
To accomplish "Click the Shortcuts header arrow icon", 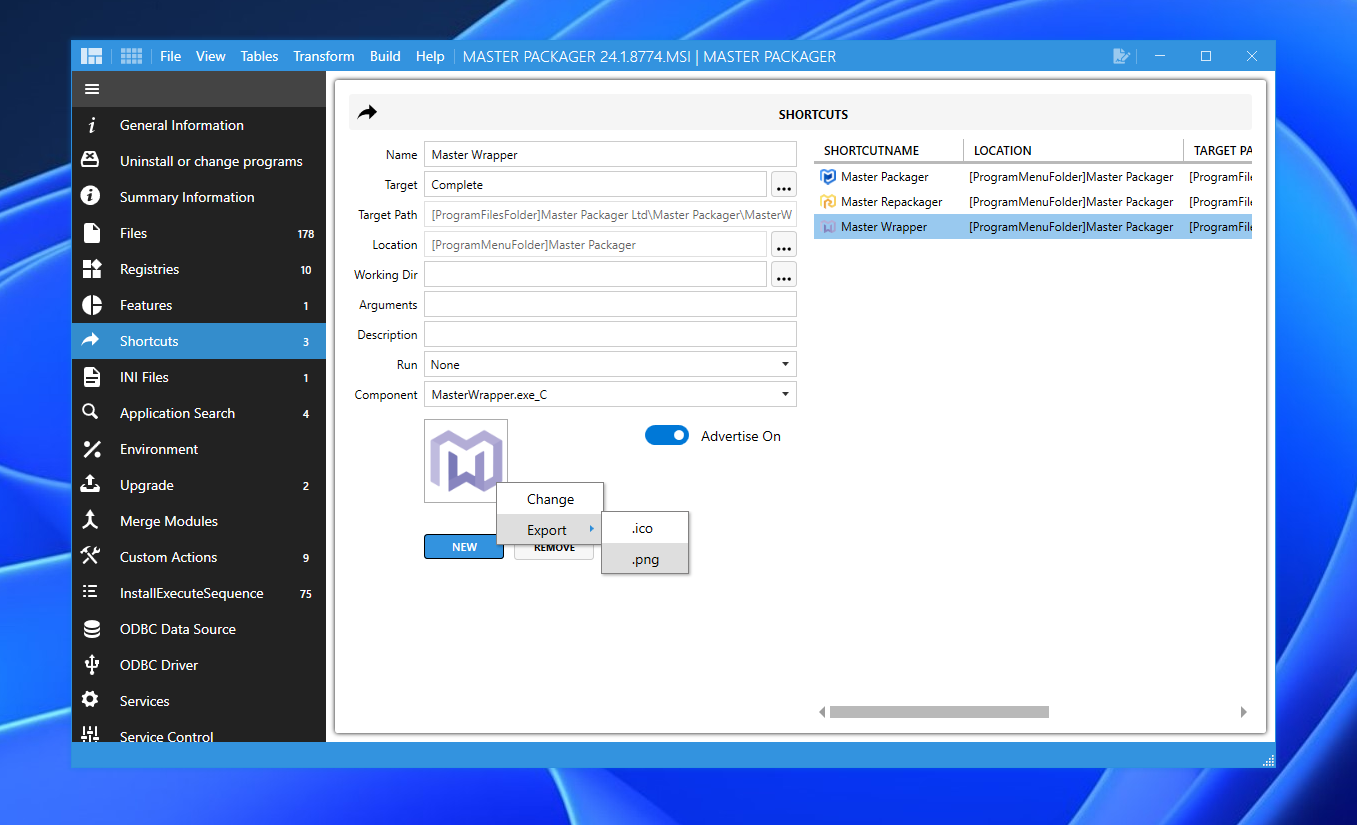I will coord(368,113).
